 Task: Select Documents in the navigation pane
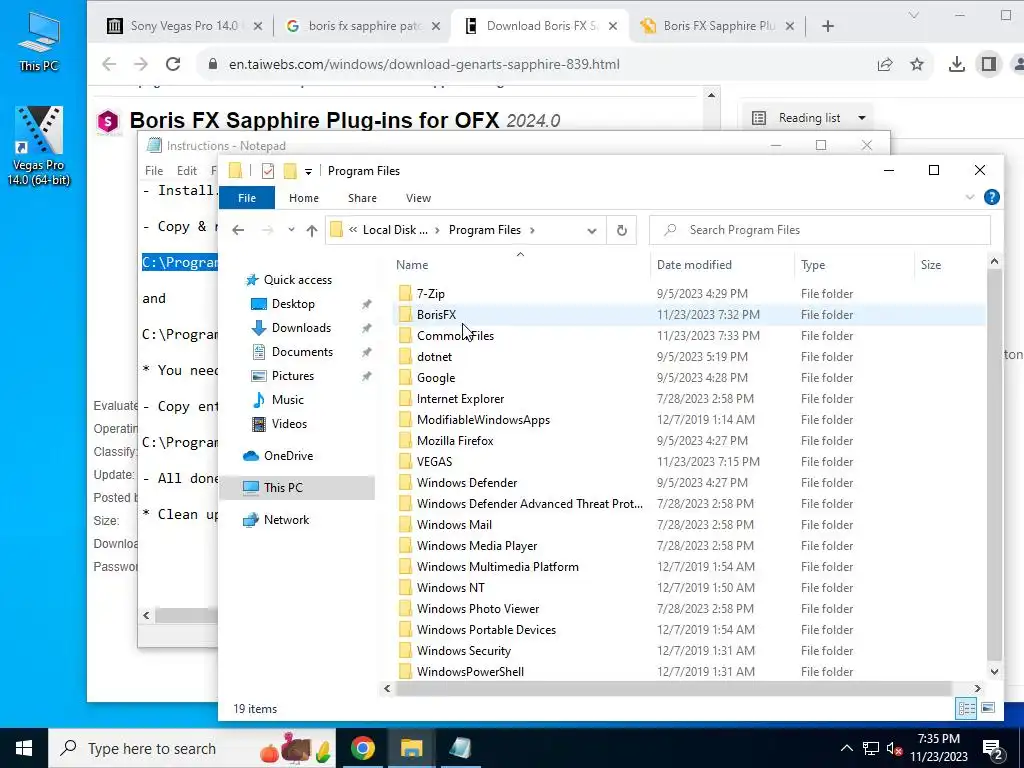[x=302, y=352]
